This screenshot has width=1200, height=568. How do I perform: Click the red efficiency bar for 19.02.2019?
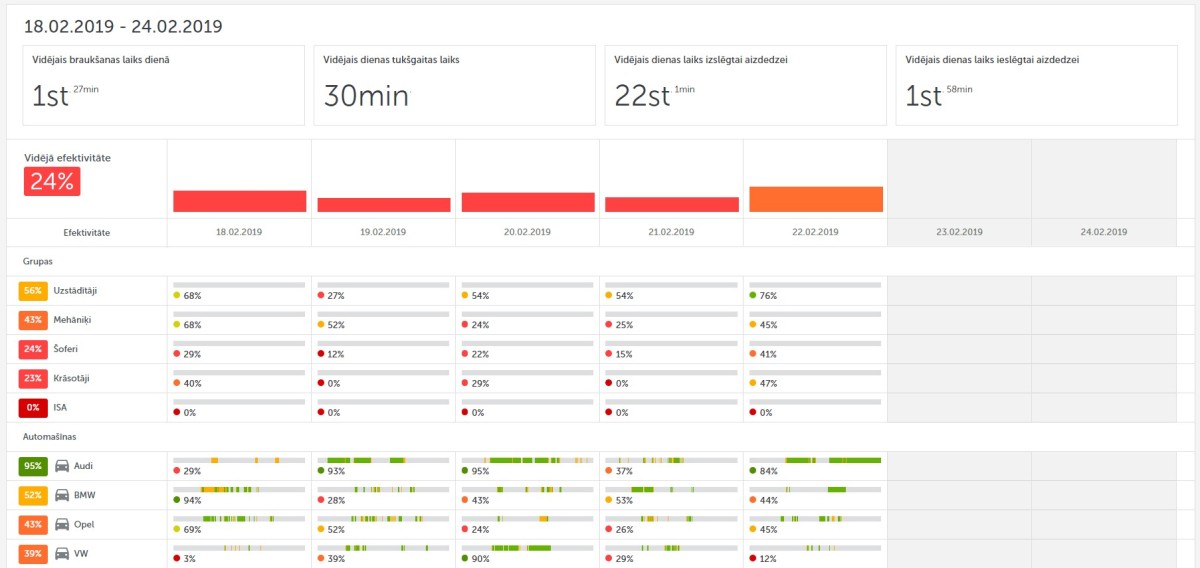coord(383,204)
